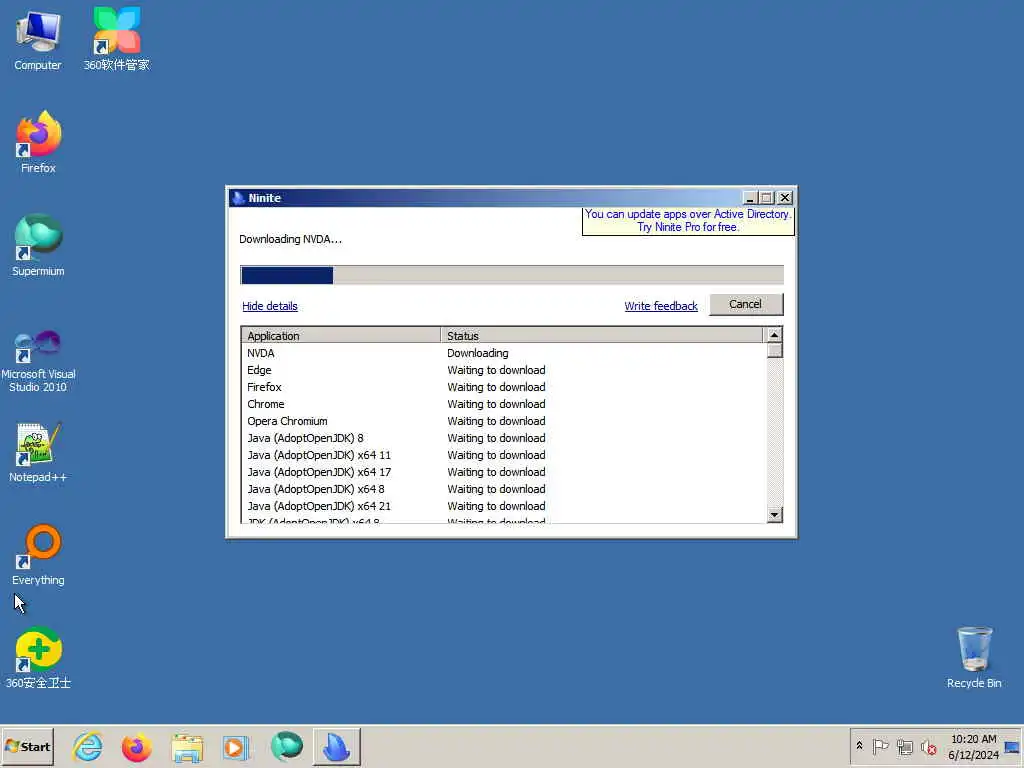Open Windows Media Player from taskbar
Screen dimensions: 1024x768
tap(236, 746)
